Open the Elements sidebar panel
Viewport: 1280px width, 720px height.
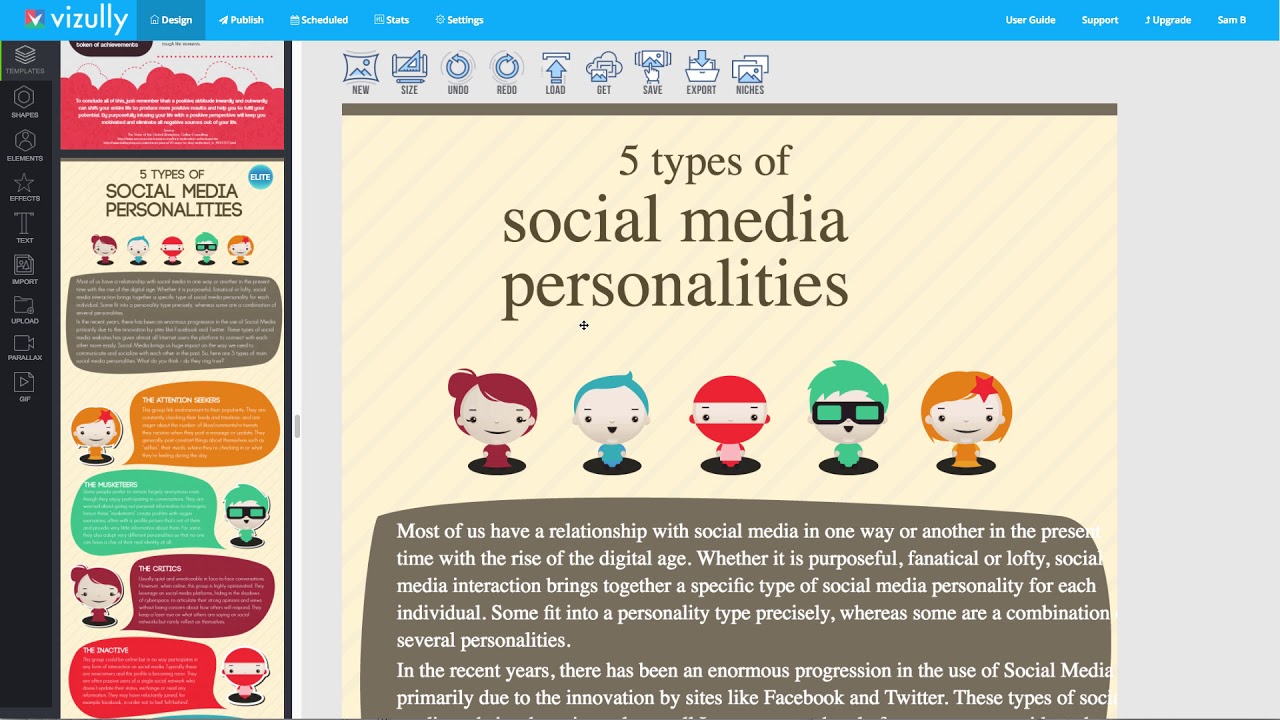coord(25,145)
